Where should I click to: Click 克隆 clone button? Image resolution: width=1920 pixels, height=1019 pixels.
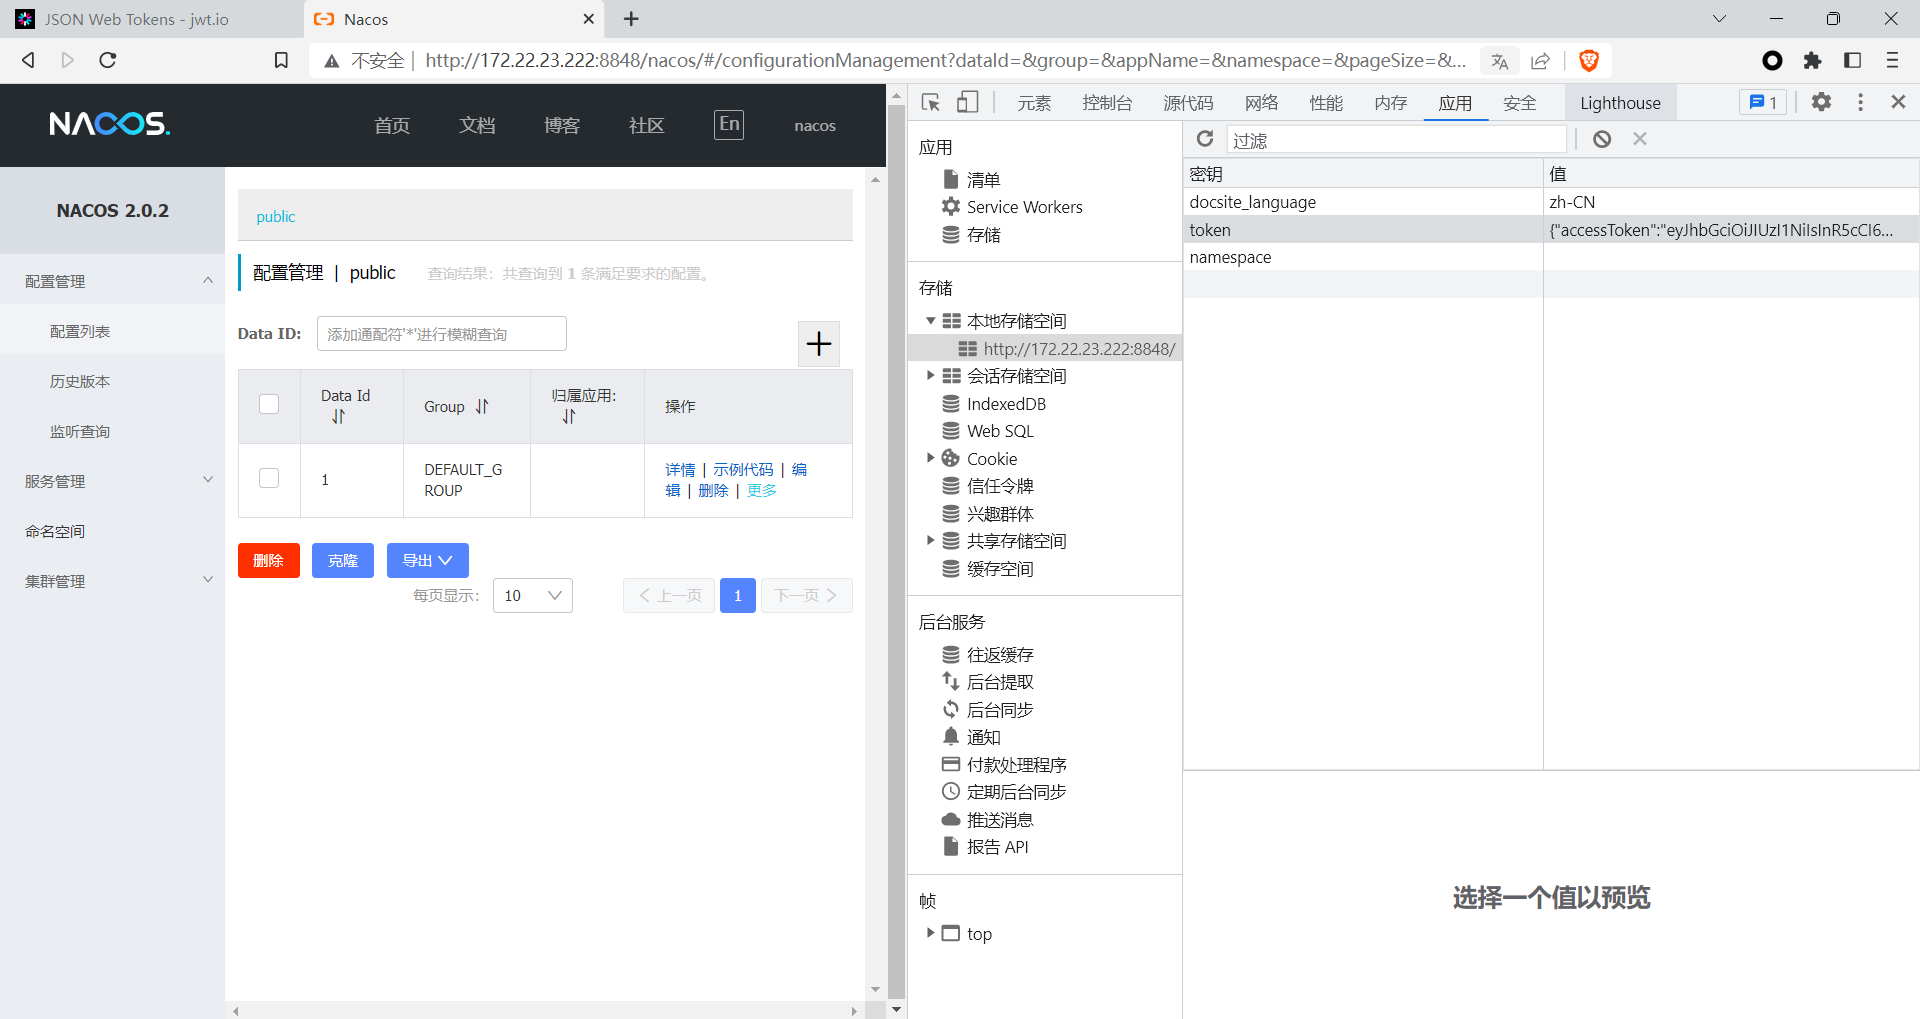pyautogui.click(x=343, y=561)
